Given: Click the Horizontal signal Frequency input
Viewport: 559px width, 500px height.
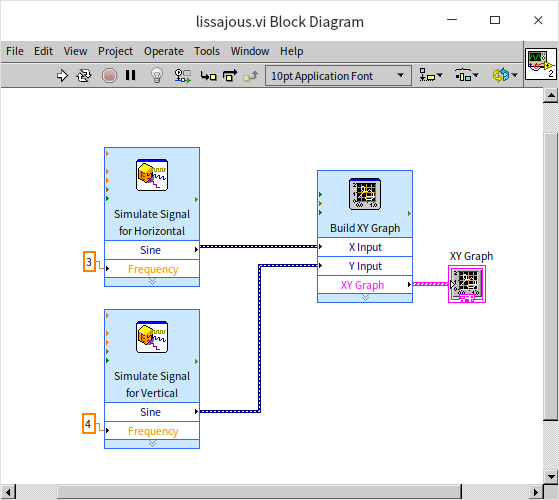Looking at the screenshot, I should (152, 269).
